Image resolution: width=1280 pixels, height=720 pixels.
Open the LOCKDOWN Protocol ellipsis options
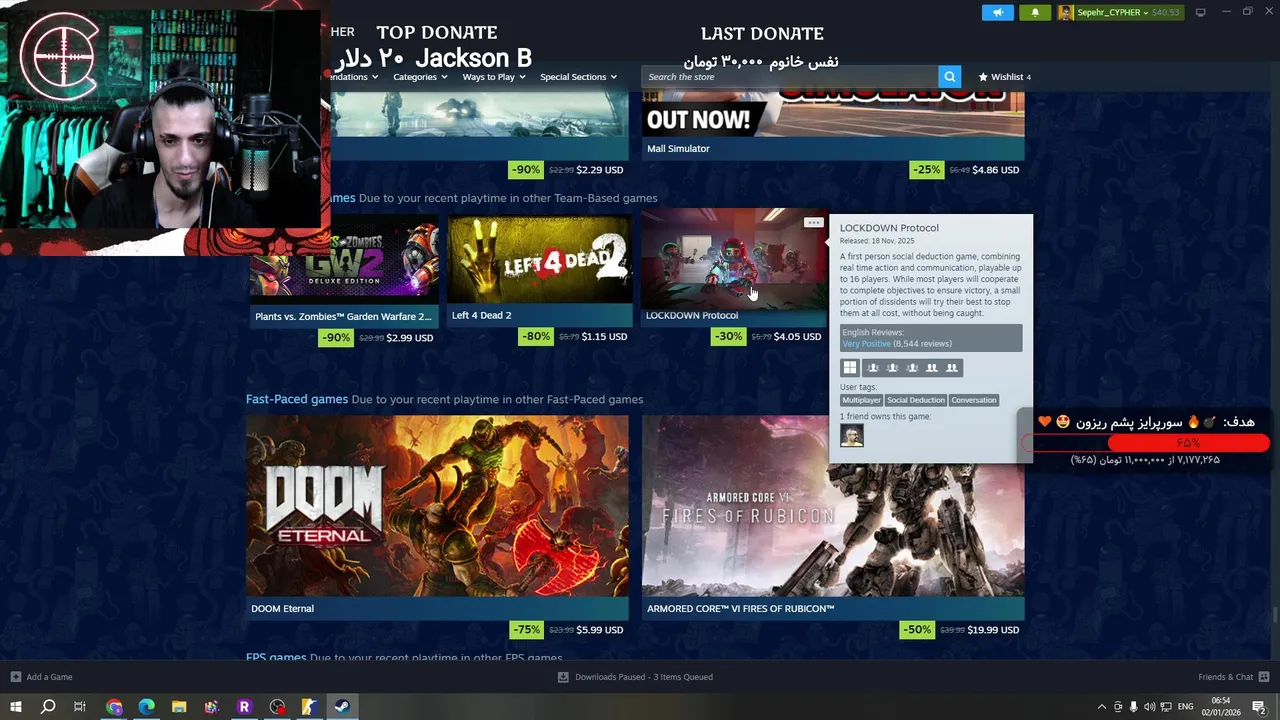tap(813, 223)
